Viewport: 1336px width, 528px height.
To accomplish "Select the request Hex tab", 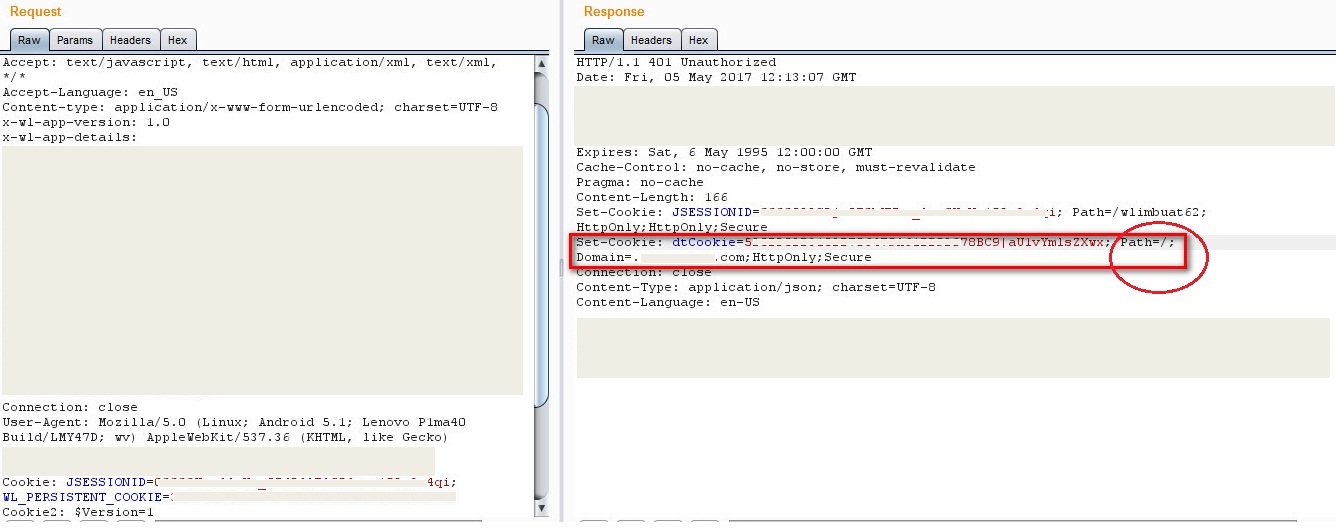I will [x=177, y=40].
